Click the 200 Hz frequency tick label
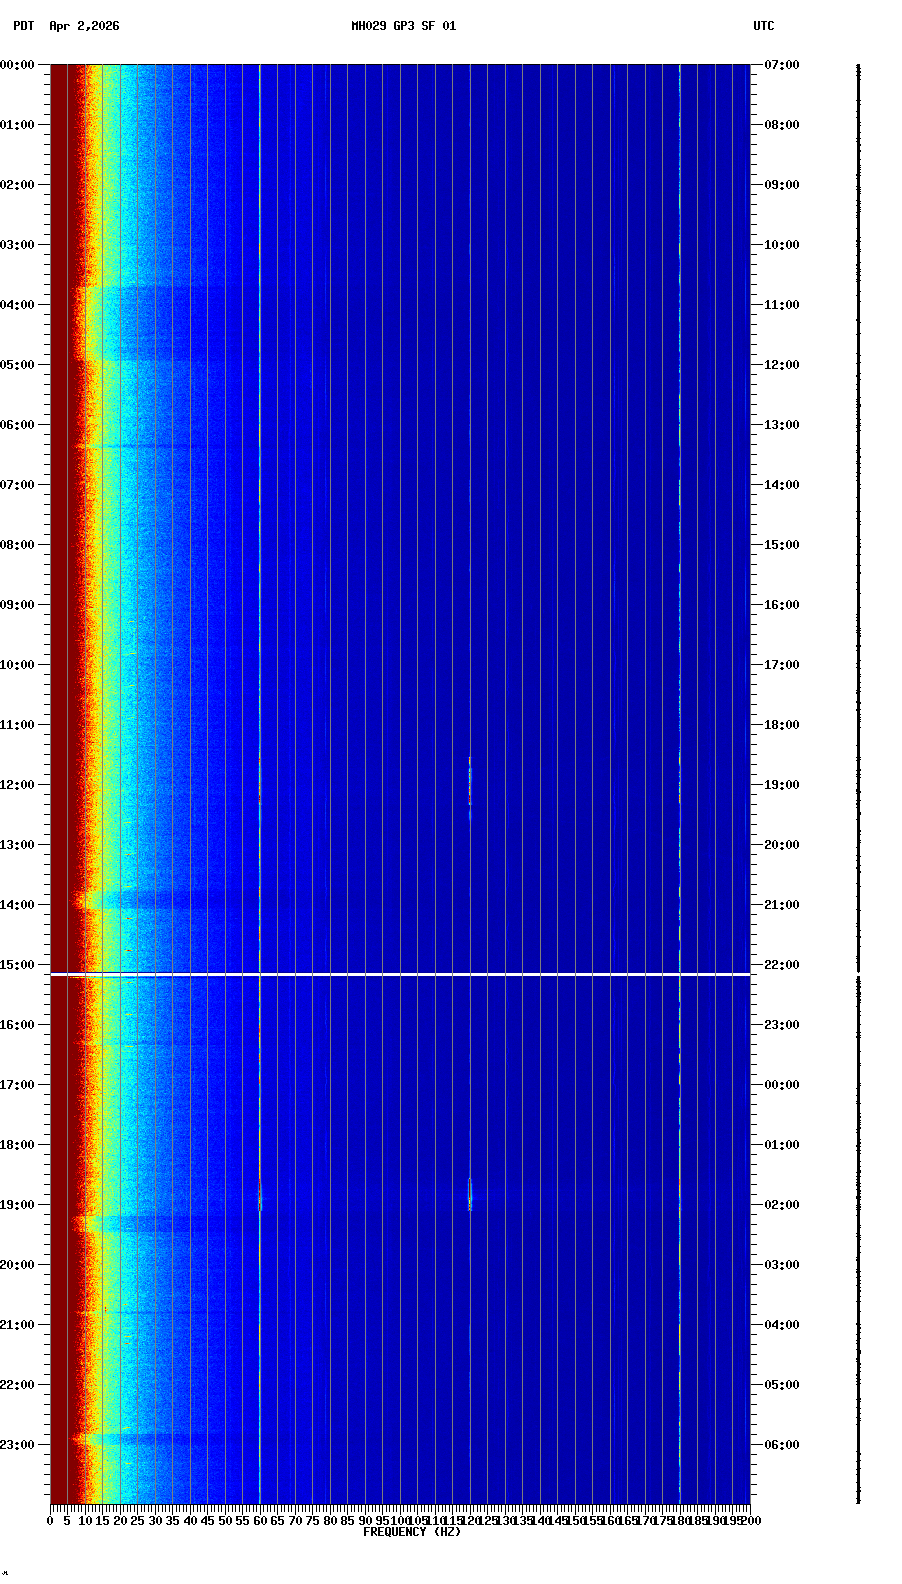The width and height of the screenshot is (902, 1584). [750, 1521]
